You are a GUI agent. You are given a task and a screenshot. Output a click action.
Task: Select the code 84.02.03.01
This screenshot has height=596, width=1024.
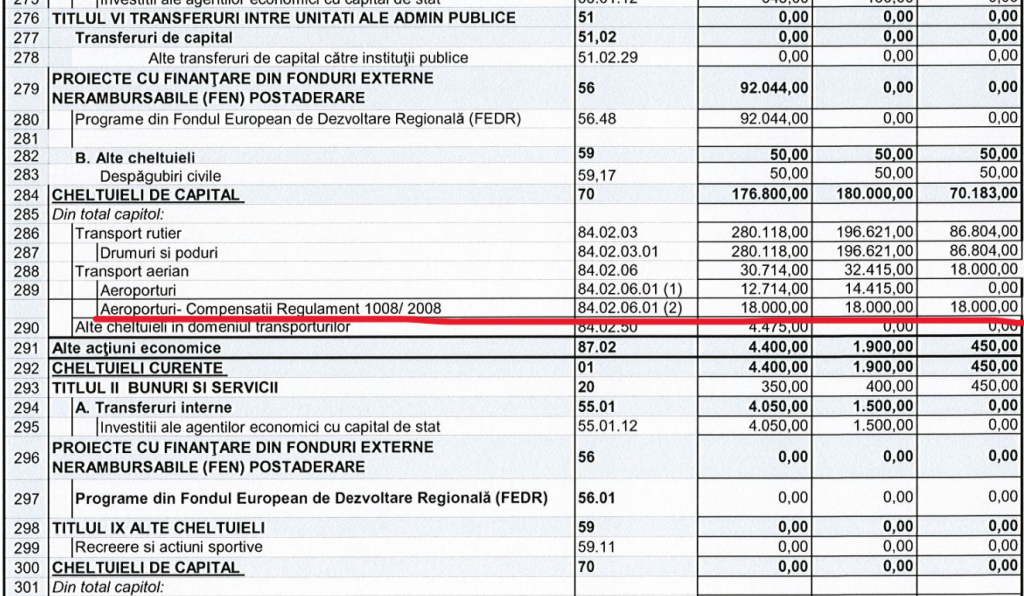pos(618,251)
